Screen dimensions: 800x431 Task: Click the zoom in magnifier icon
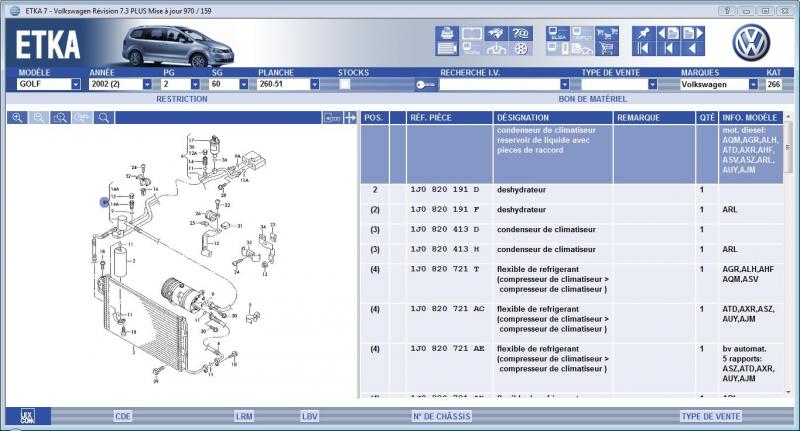17,118
